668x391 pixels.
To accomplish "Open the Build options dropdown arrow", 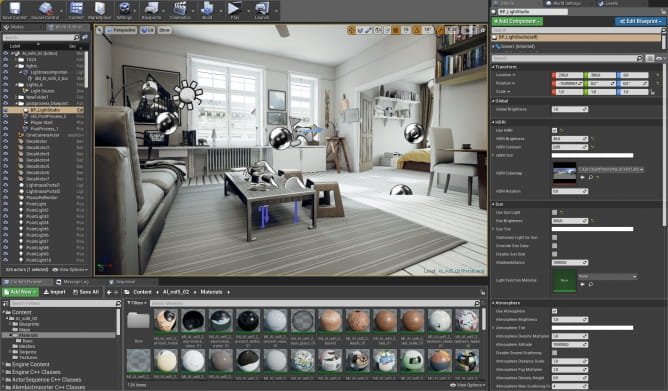I will [x=222, y=11].
